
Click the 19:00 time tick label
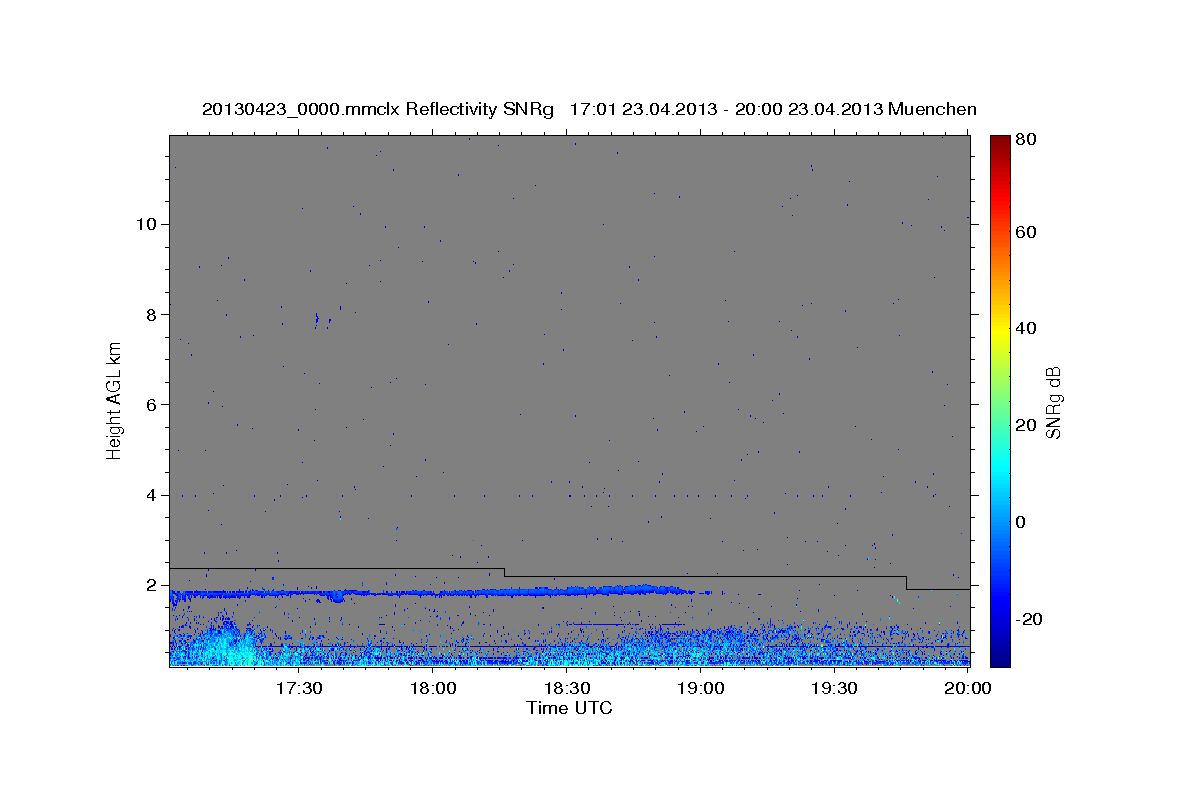pyautogui.click(x=701, y=689)
